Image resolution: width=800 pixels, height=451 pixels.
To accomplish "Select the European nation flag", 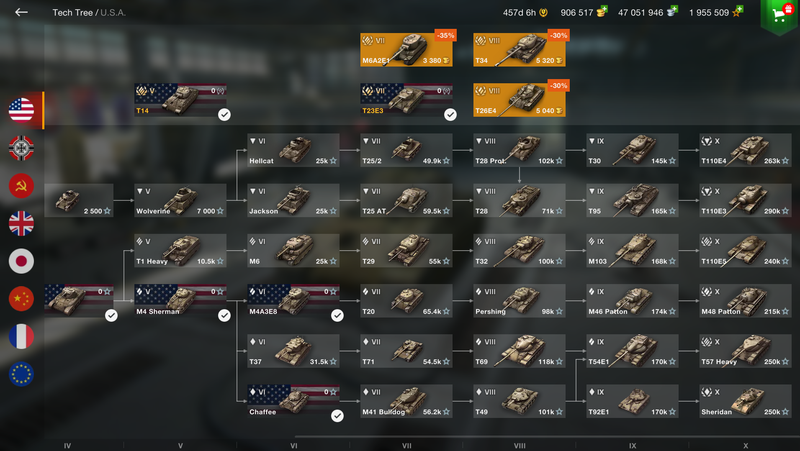I will click(21, 374).
